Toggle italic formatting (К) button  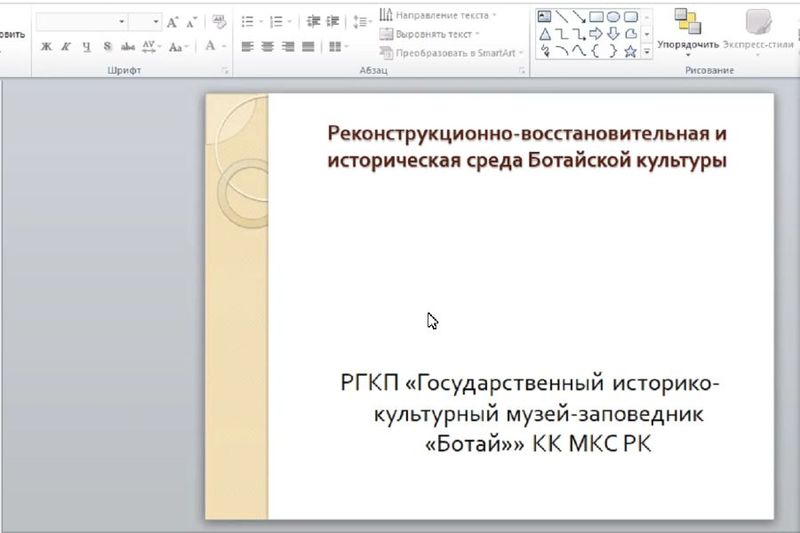point(66,47)
